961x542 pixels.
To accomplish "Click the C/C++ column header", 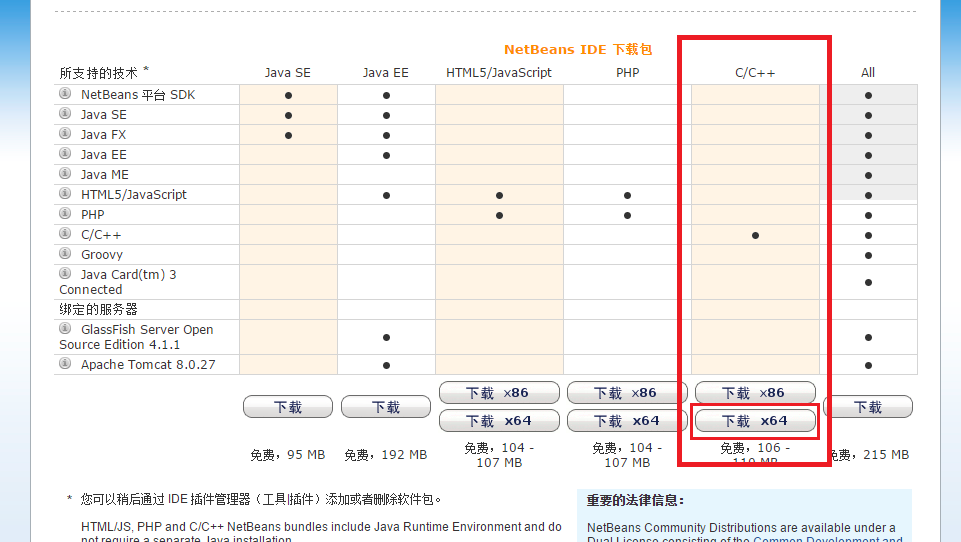I will (755, 73).
